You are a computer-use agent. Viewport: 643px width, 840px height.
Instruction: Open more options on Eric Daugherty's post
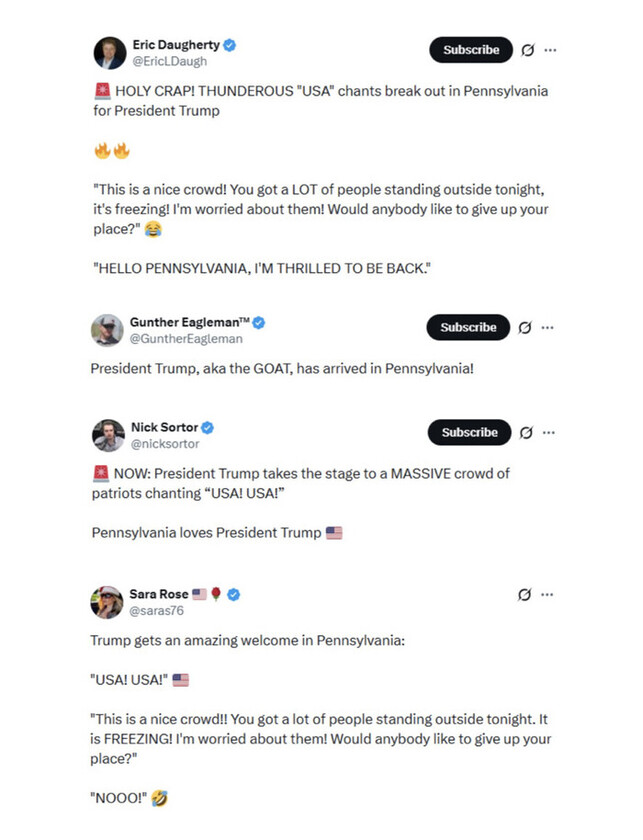pos(550,50)
